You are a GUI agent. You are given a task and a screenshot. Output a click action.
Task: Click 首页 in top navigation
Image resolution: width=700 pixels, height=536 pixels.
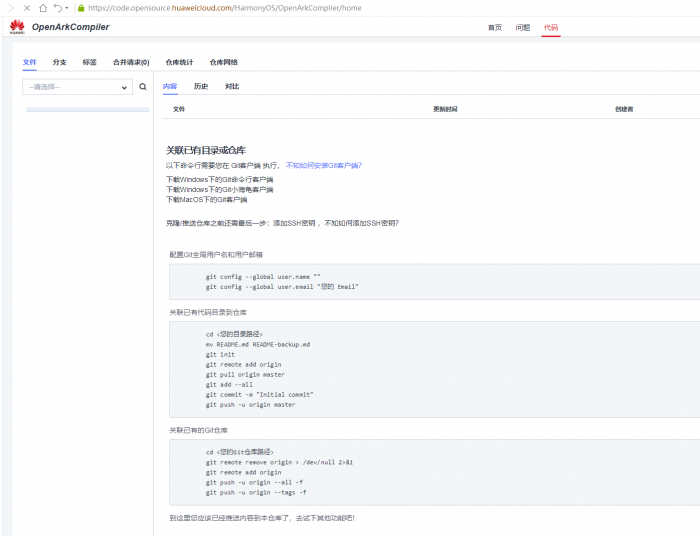[x=495, y=27]
